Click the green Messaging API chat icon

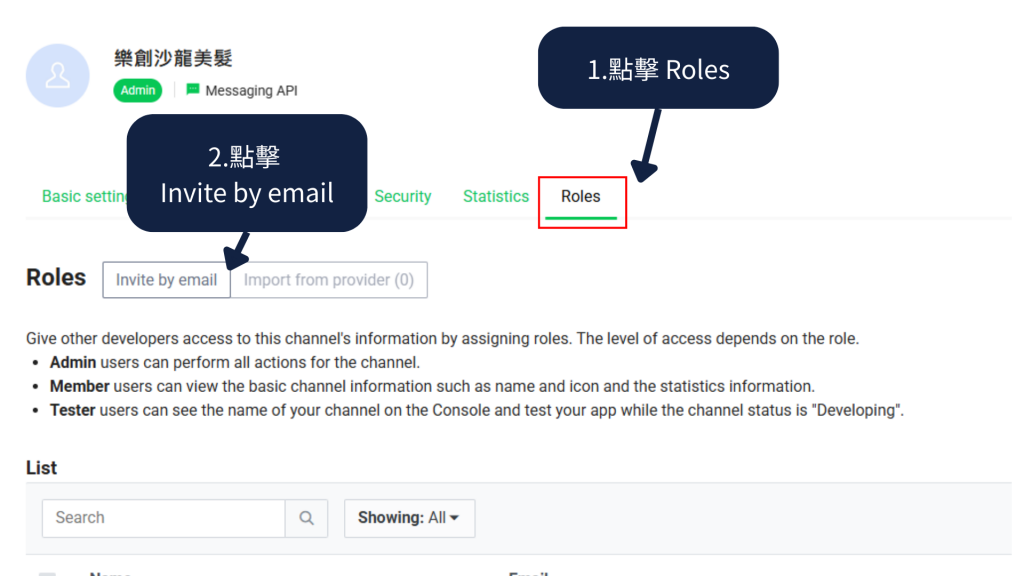click(193, 90)
